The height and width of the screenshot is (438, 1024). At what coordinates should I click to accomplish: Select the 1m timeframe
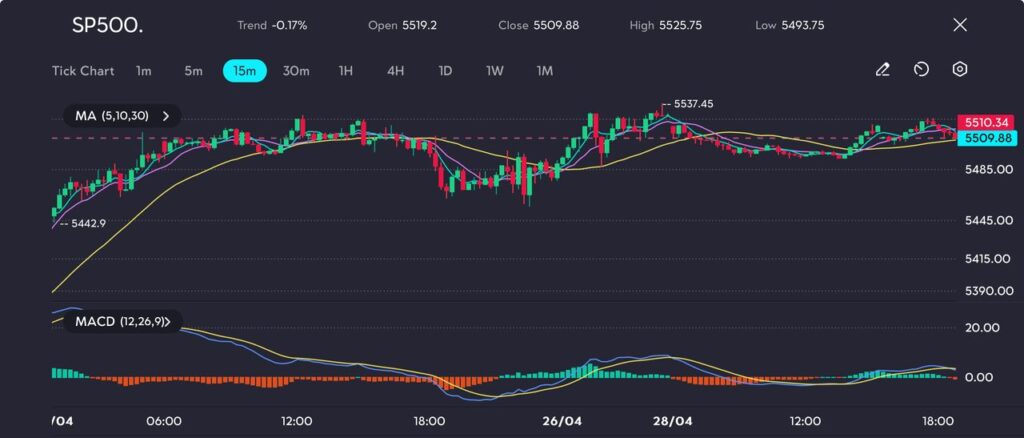pyautogui.click(x=144, y=71)
